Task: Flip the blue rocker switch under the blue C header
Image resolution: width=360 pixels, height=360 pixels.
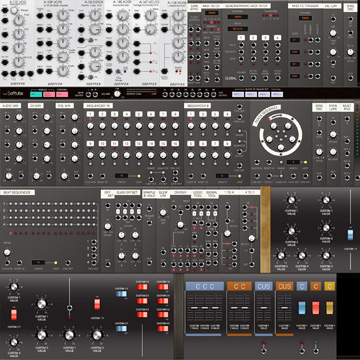Action: pyautogui.click(x=302, y=308)
